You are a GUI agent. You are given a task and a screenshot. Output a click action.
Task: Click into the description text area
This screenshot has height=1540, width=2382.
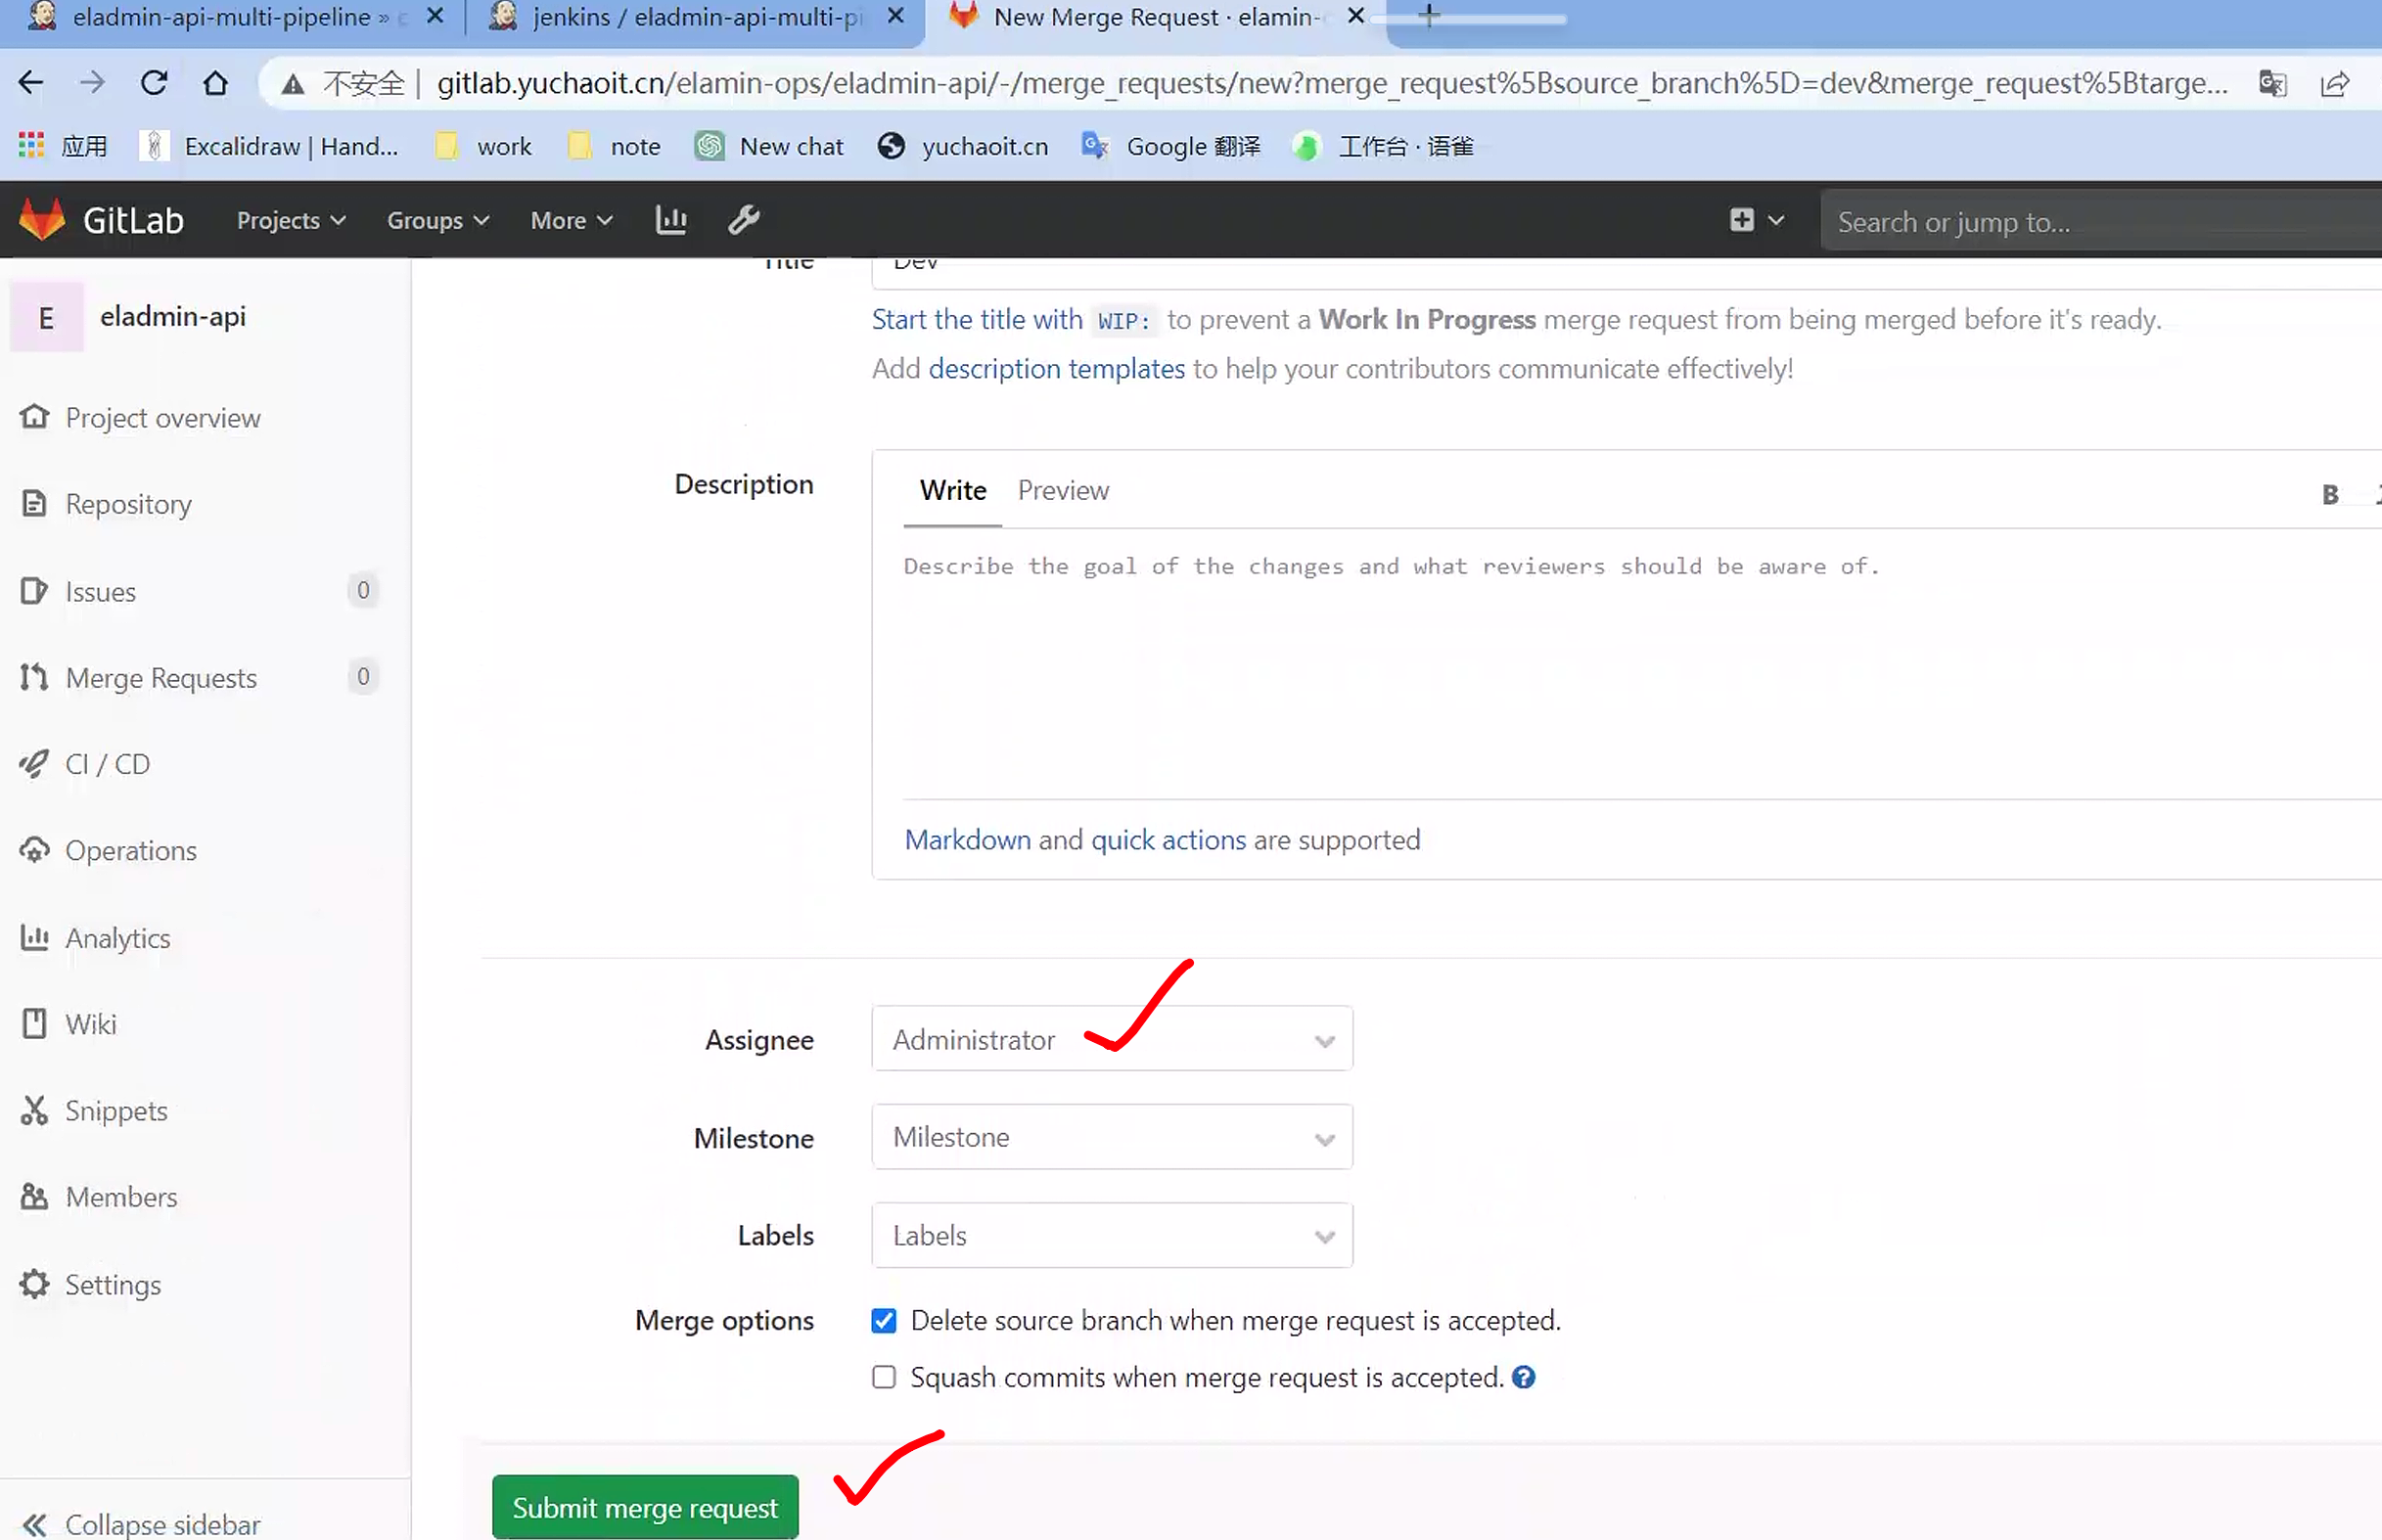tap(1600, 660)
